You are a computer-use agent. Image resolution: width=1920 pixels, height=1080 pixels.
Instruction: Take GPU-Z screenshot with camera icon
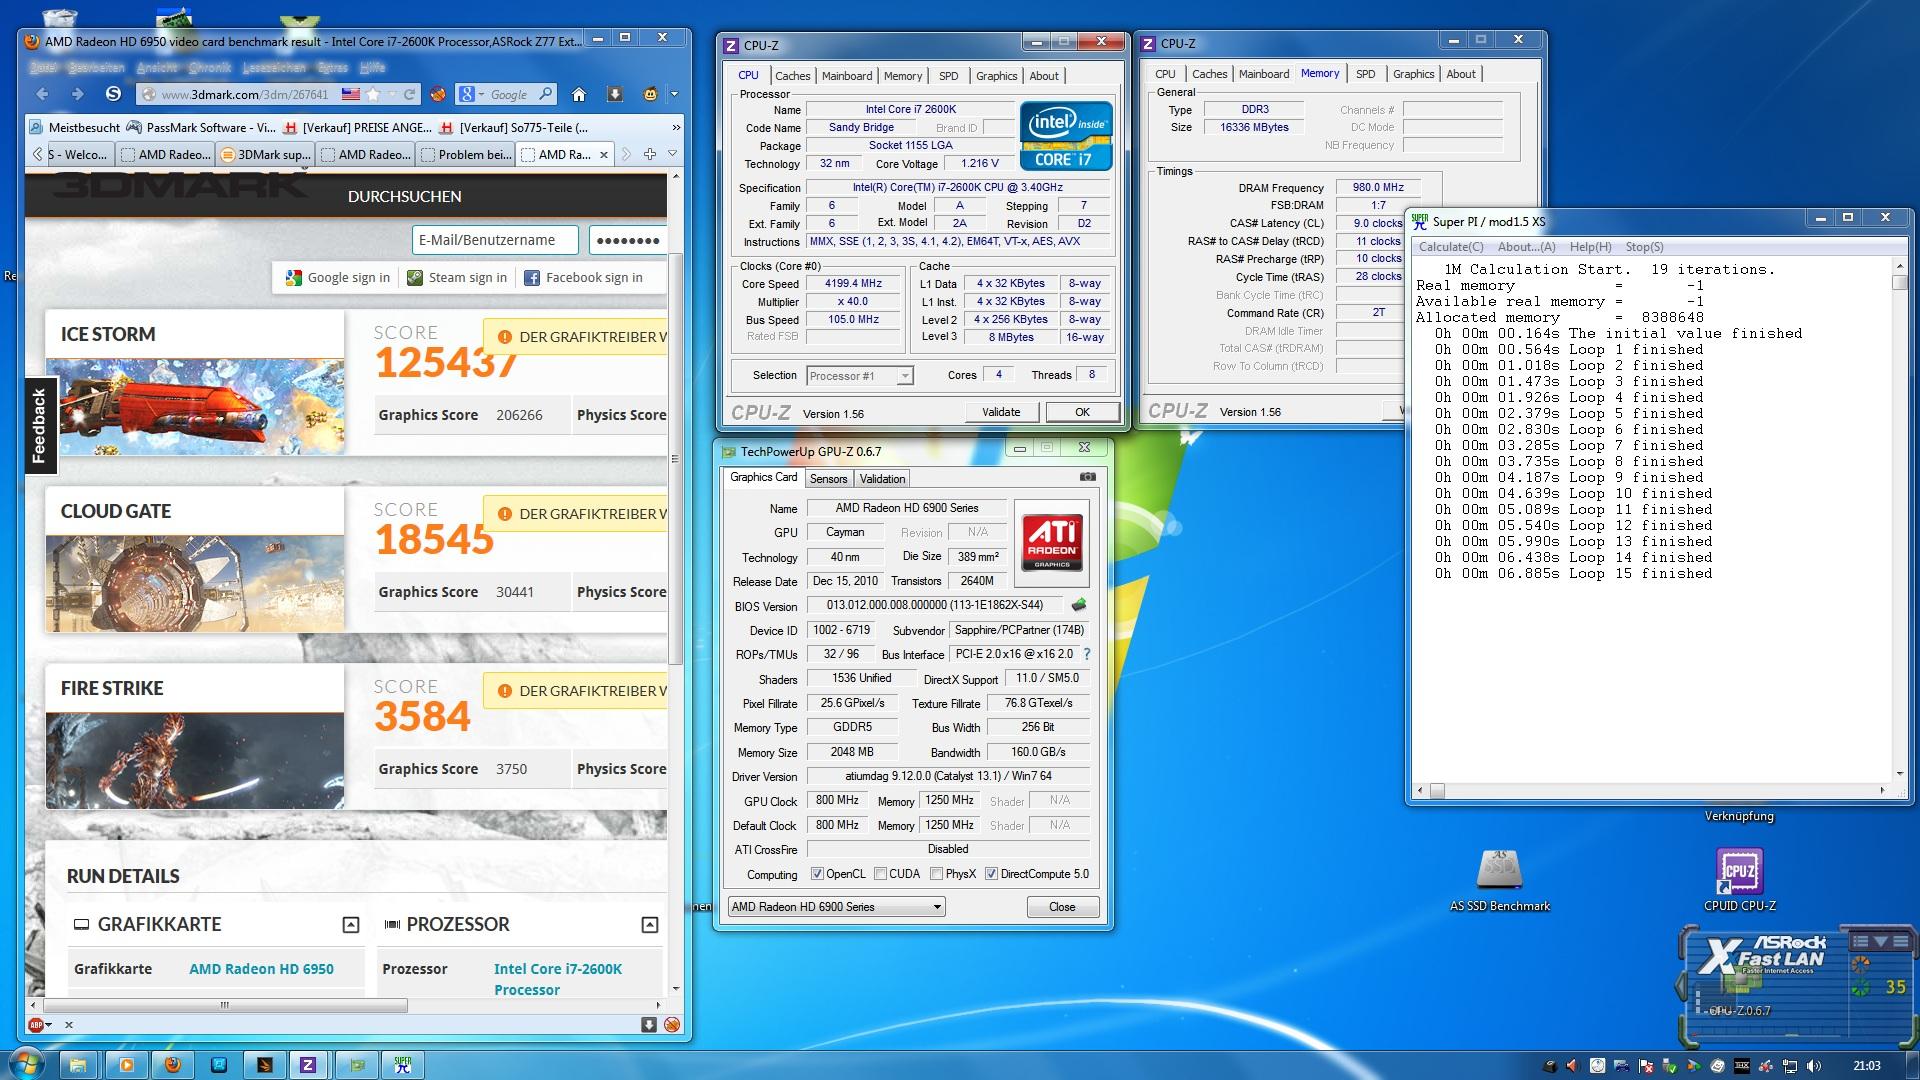point(1088,477)
